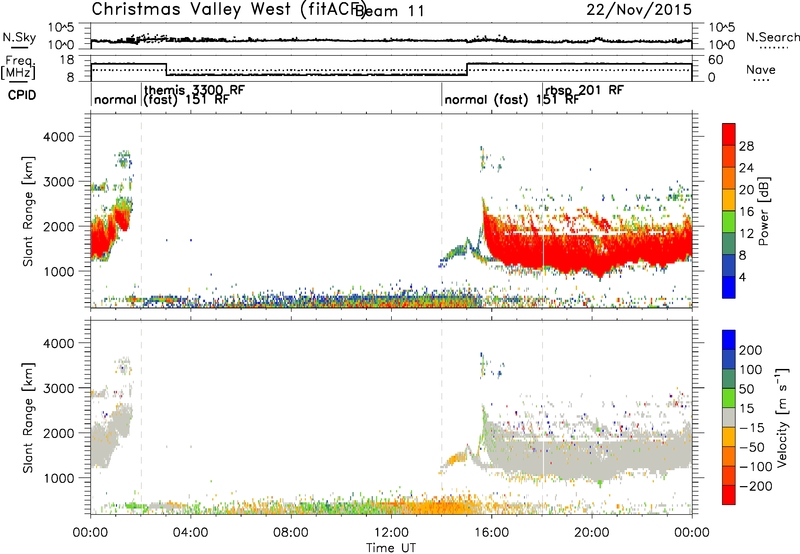
Task: Pick the 4–8 dB dark blue Power swatch
Action: [729, 265]
